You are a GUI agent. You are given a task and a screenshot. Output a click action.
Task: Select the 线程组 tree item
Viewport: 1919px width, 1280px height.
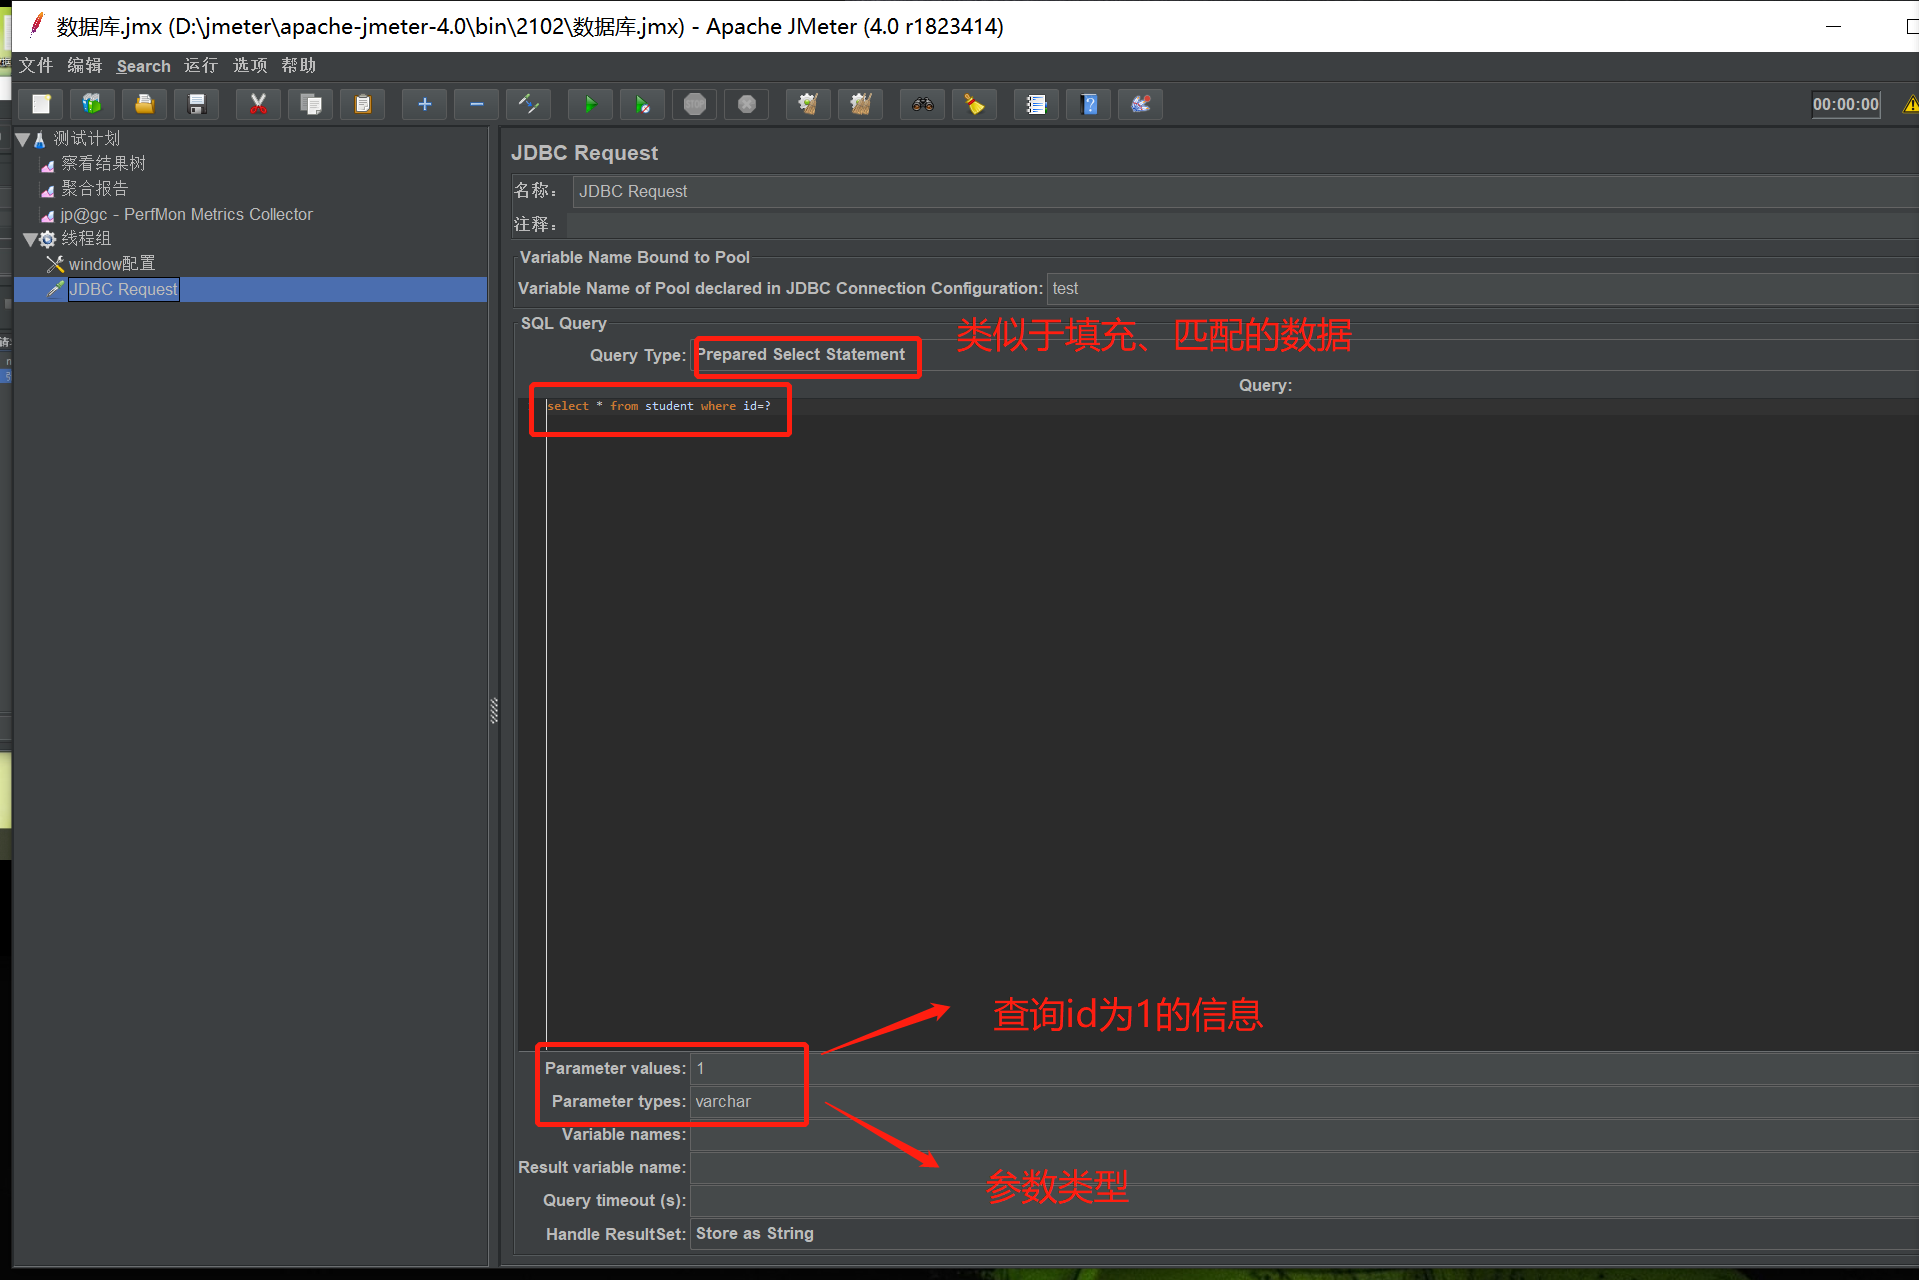[86, 239]
